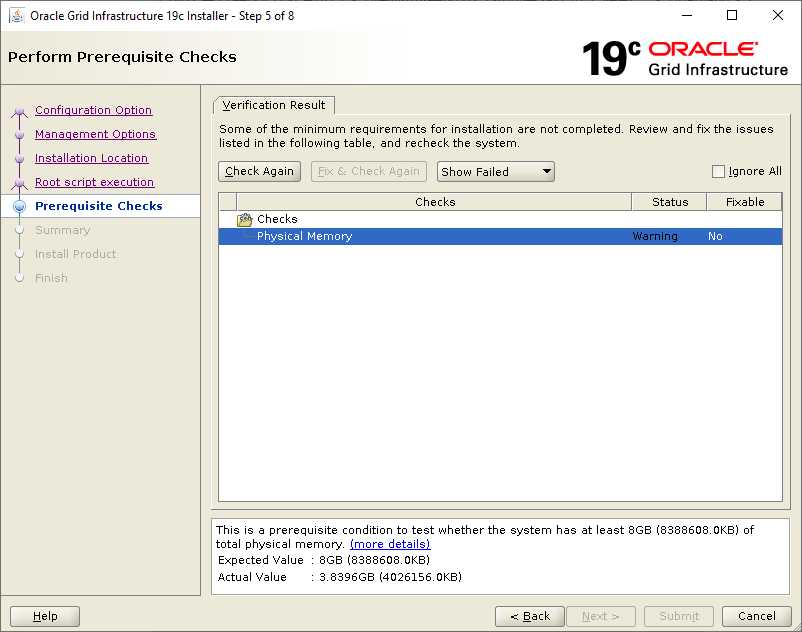The height and width of the screenshot is (632, 802).
Task: Click the Expected Value 8GB text
Action: point(374,560)
